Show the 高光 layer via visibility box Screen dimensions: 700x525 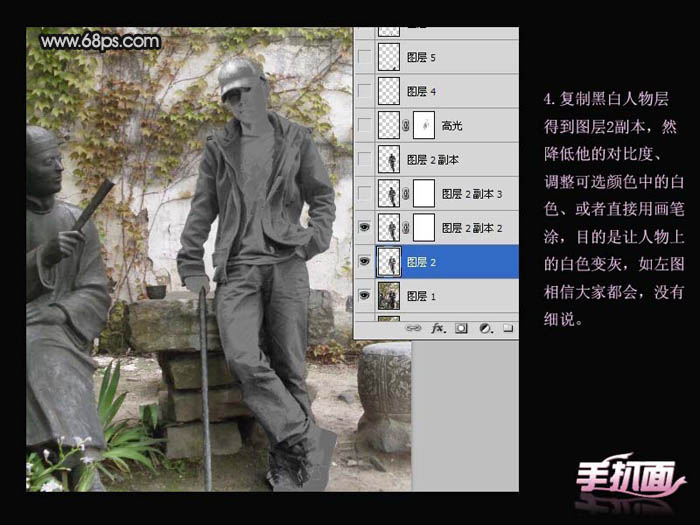coord(364,125)
